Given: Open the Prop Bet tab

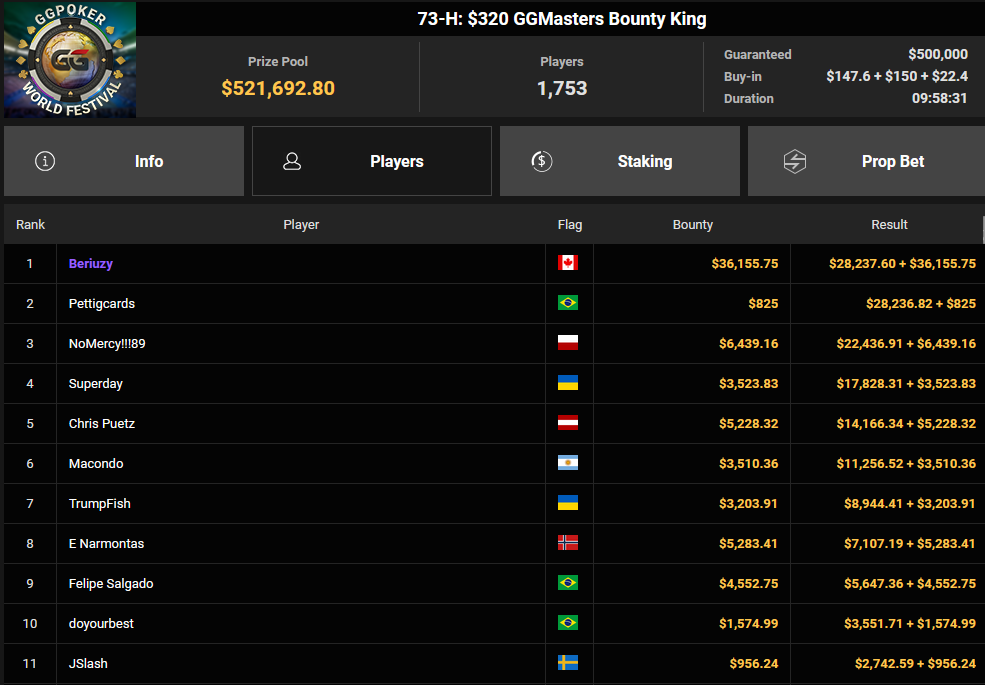Looking at the screenshot, I should [866, 161].
